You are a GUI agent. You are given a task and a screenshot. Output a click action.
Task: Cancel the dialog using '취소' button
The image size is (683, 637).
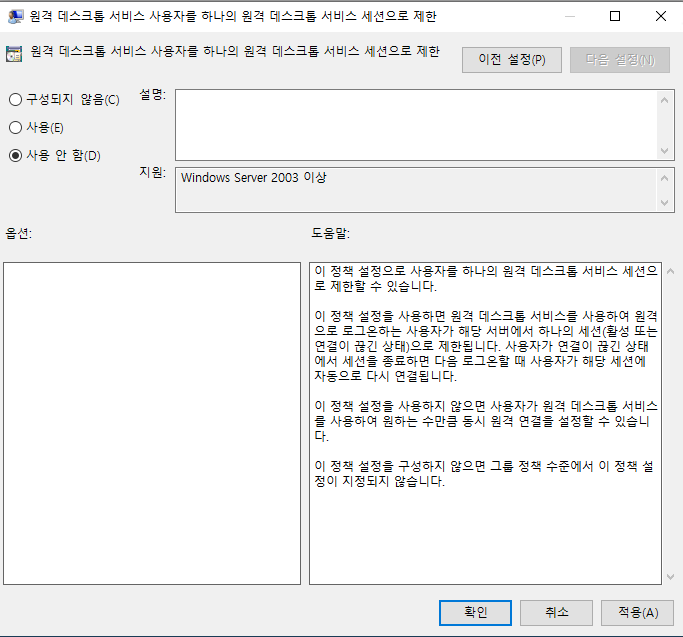pyautogui.click(x=557, y=612)
